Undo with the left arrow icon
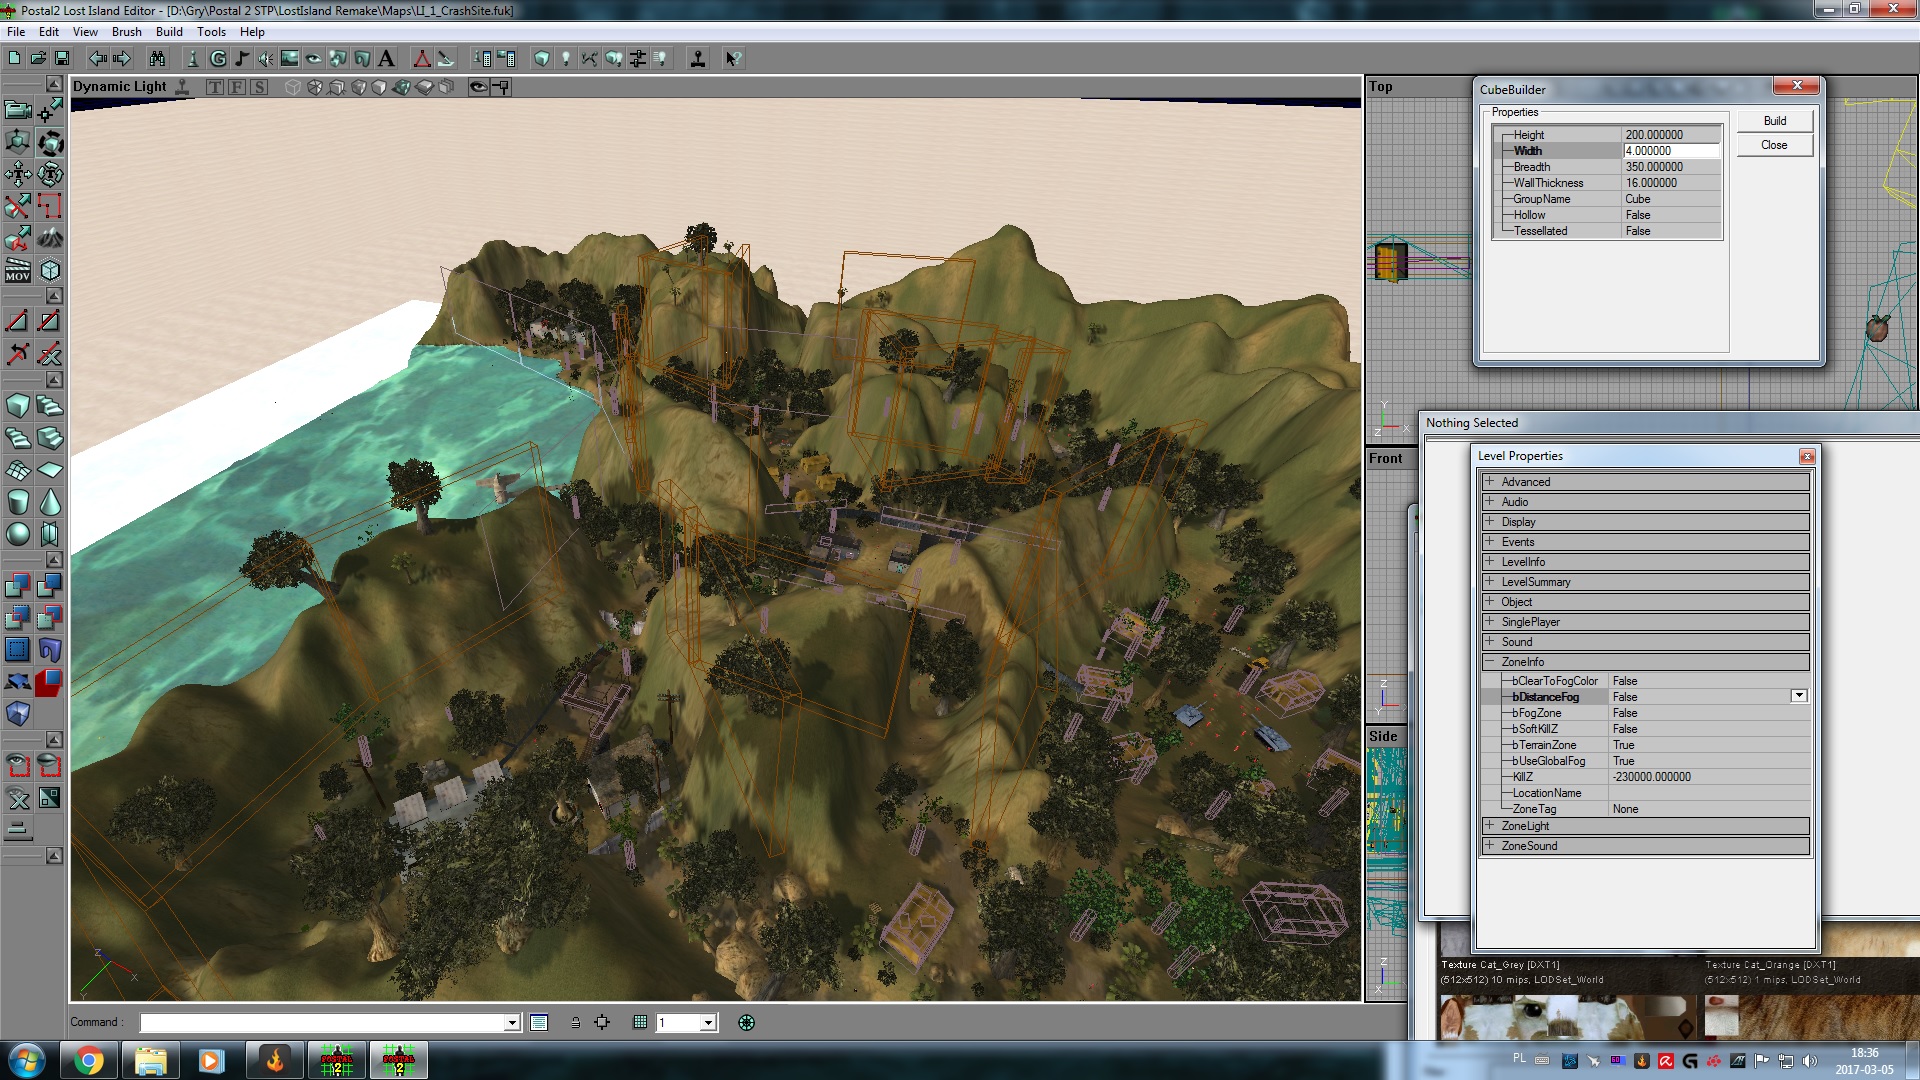Viewport: 1920px width, 1080px height. click(98, 58)
